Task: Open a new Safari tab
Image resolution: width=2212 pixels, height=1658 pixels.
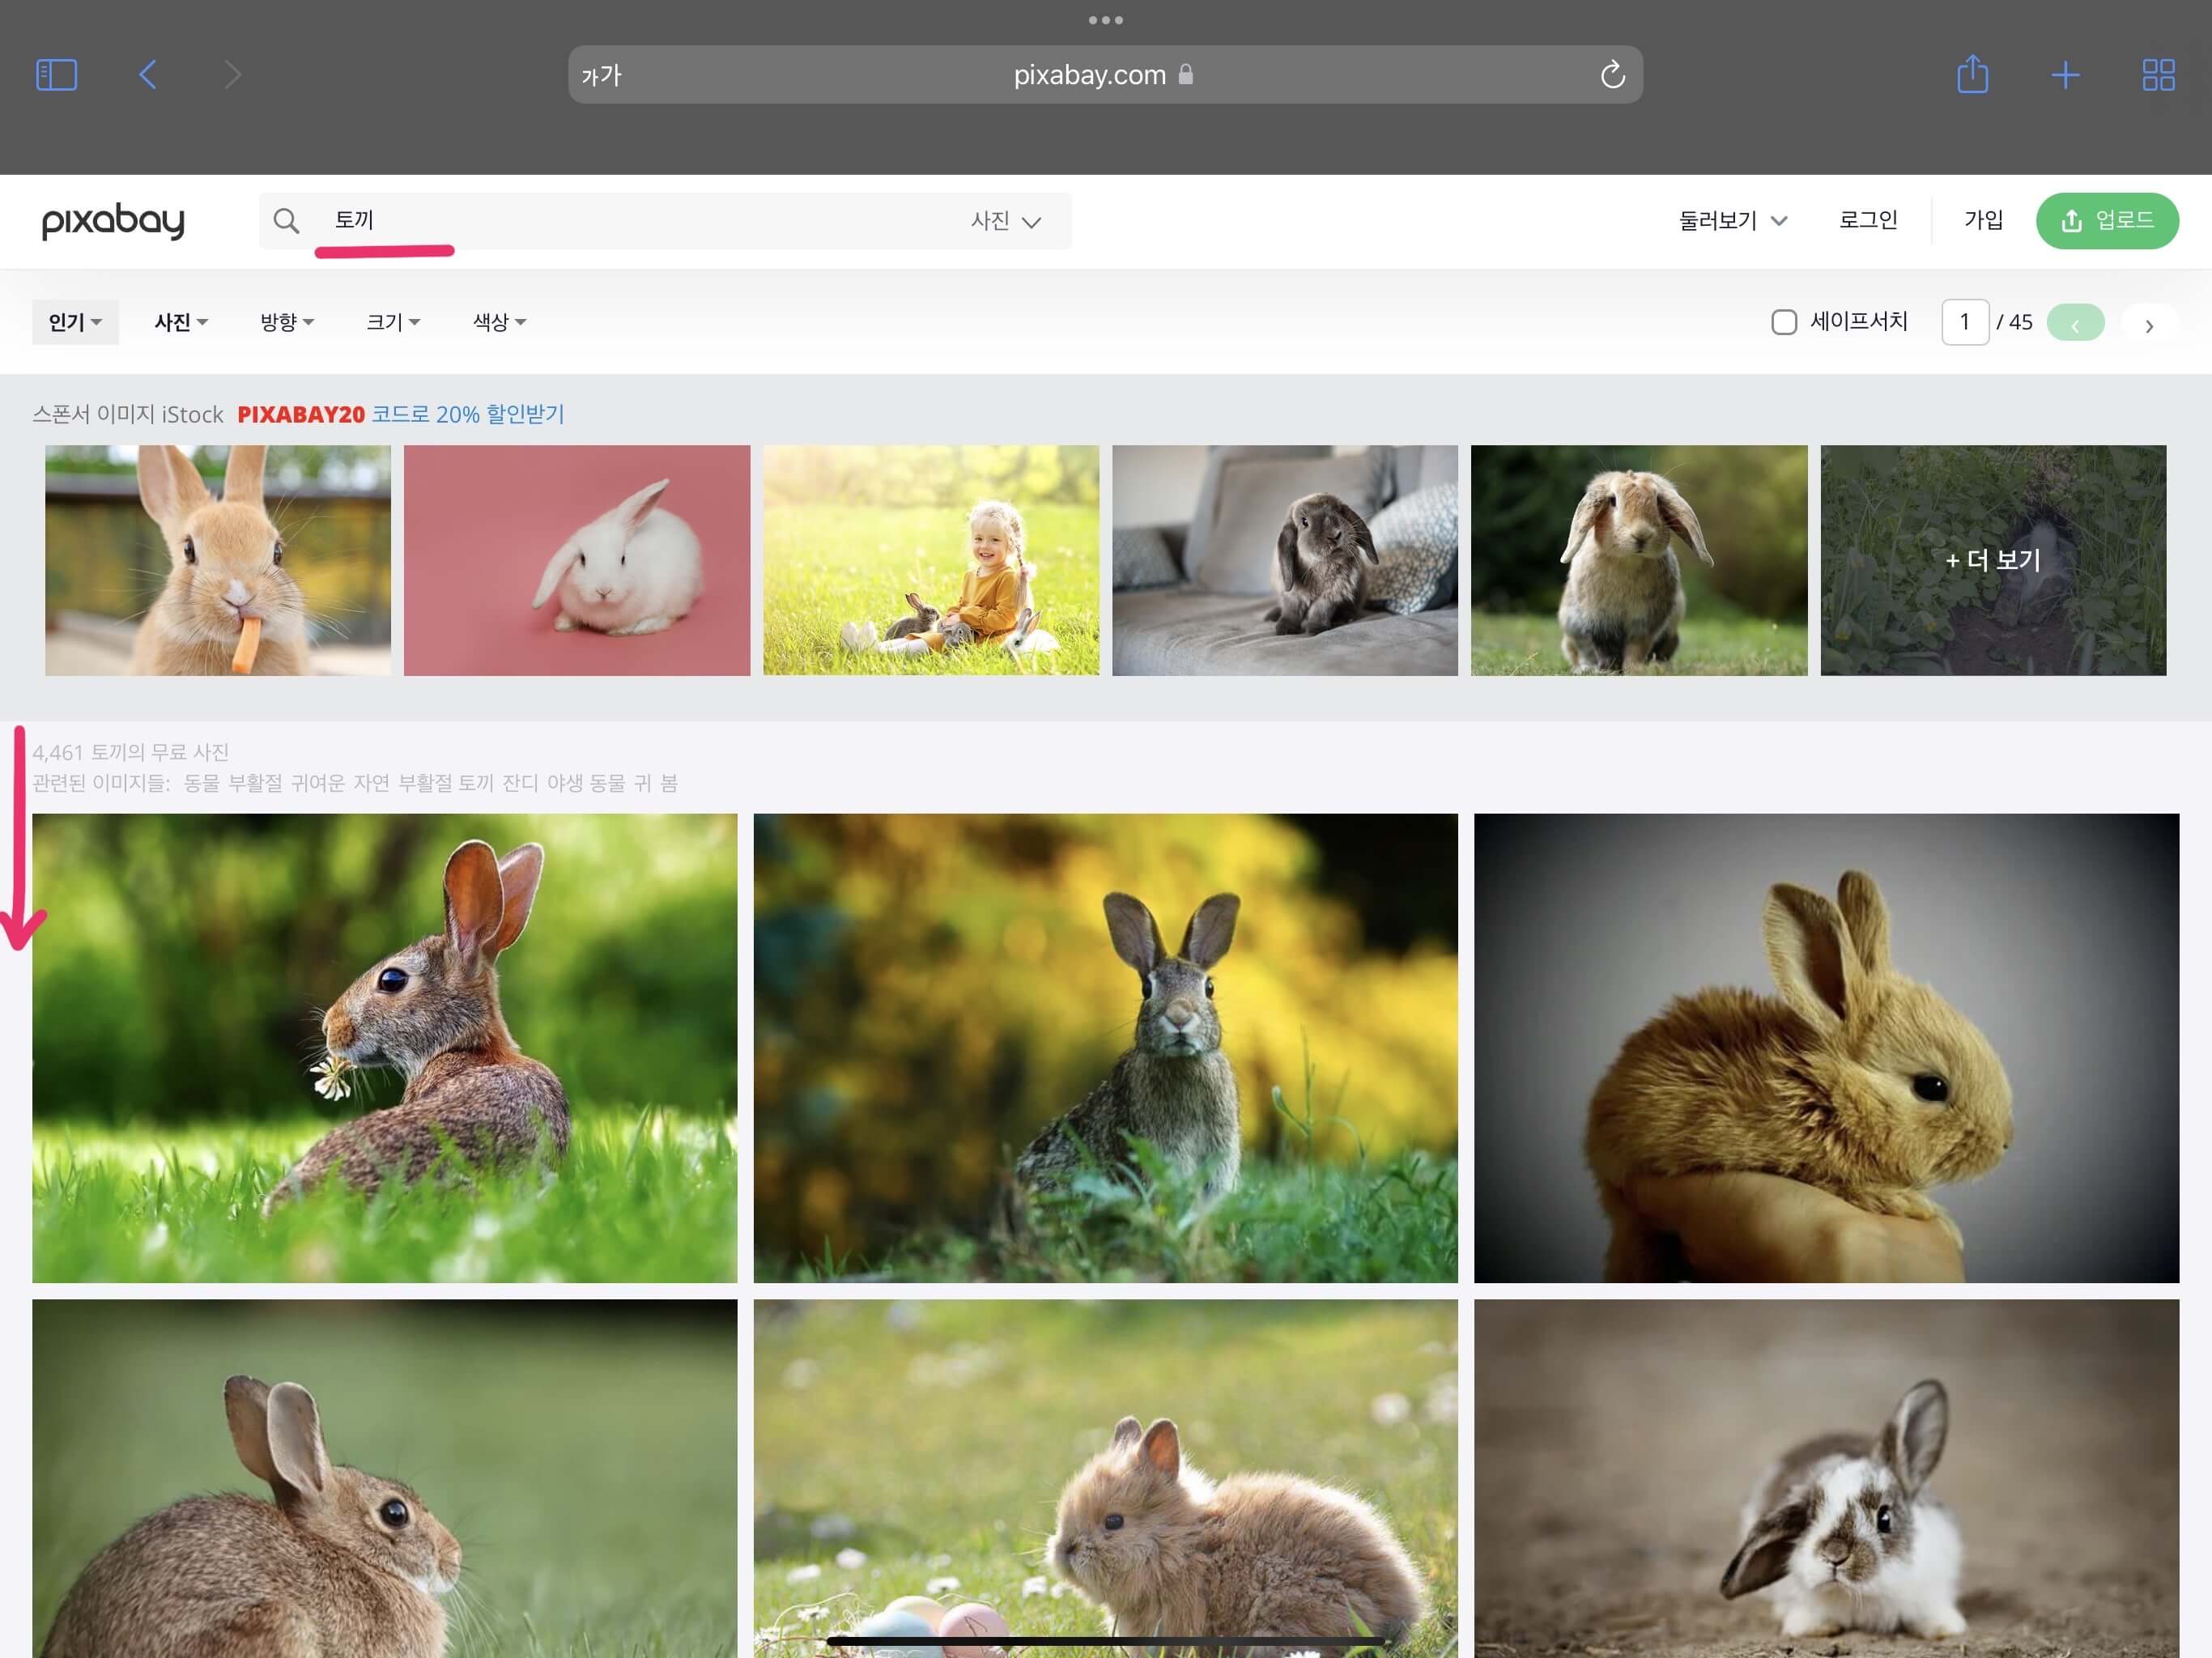Action: coord(2065,75)
